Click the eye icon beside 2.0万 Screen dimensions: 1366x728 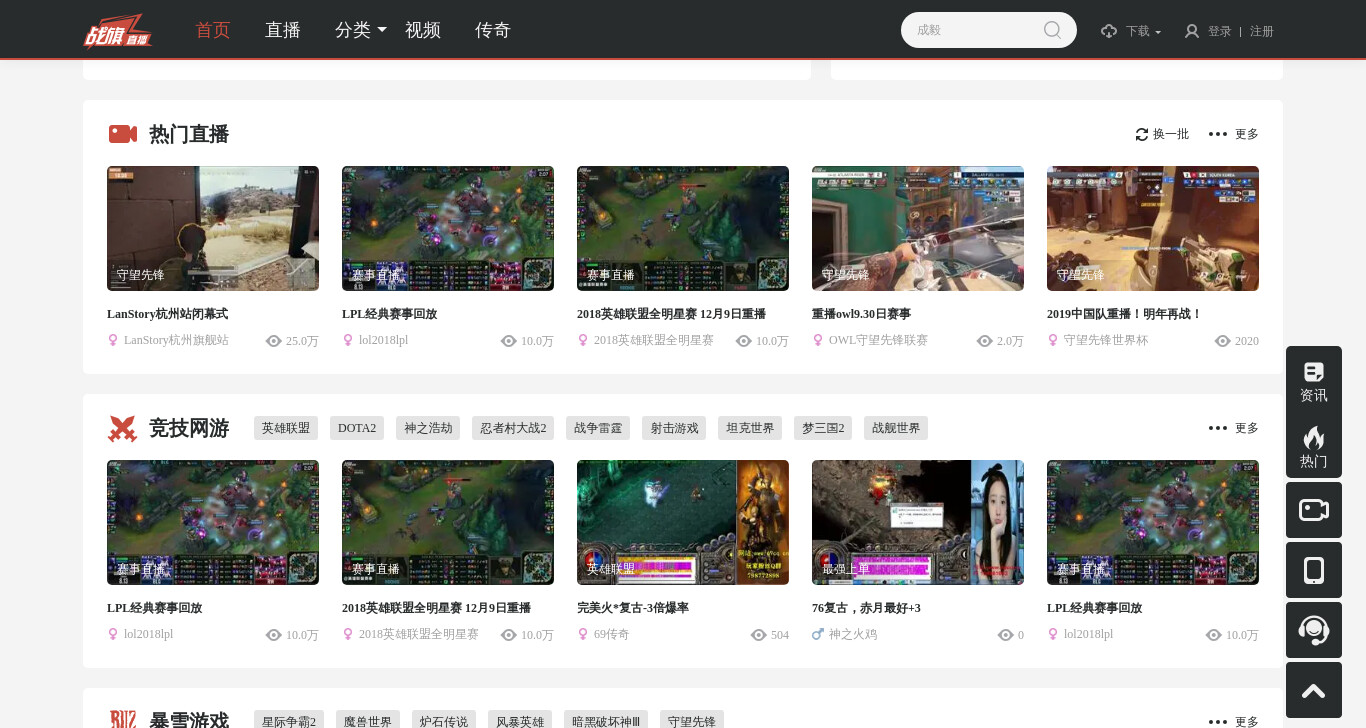pos(985,341)
